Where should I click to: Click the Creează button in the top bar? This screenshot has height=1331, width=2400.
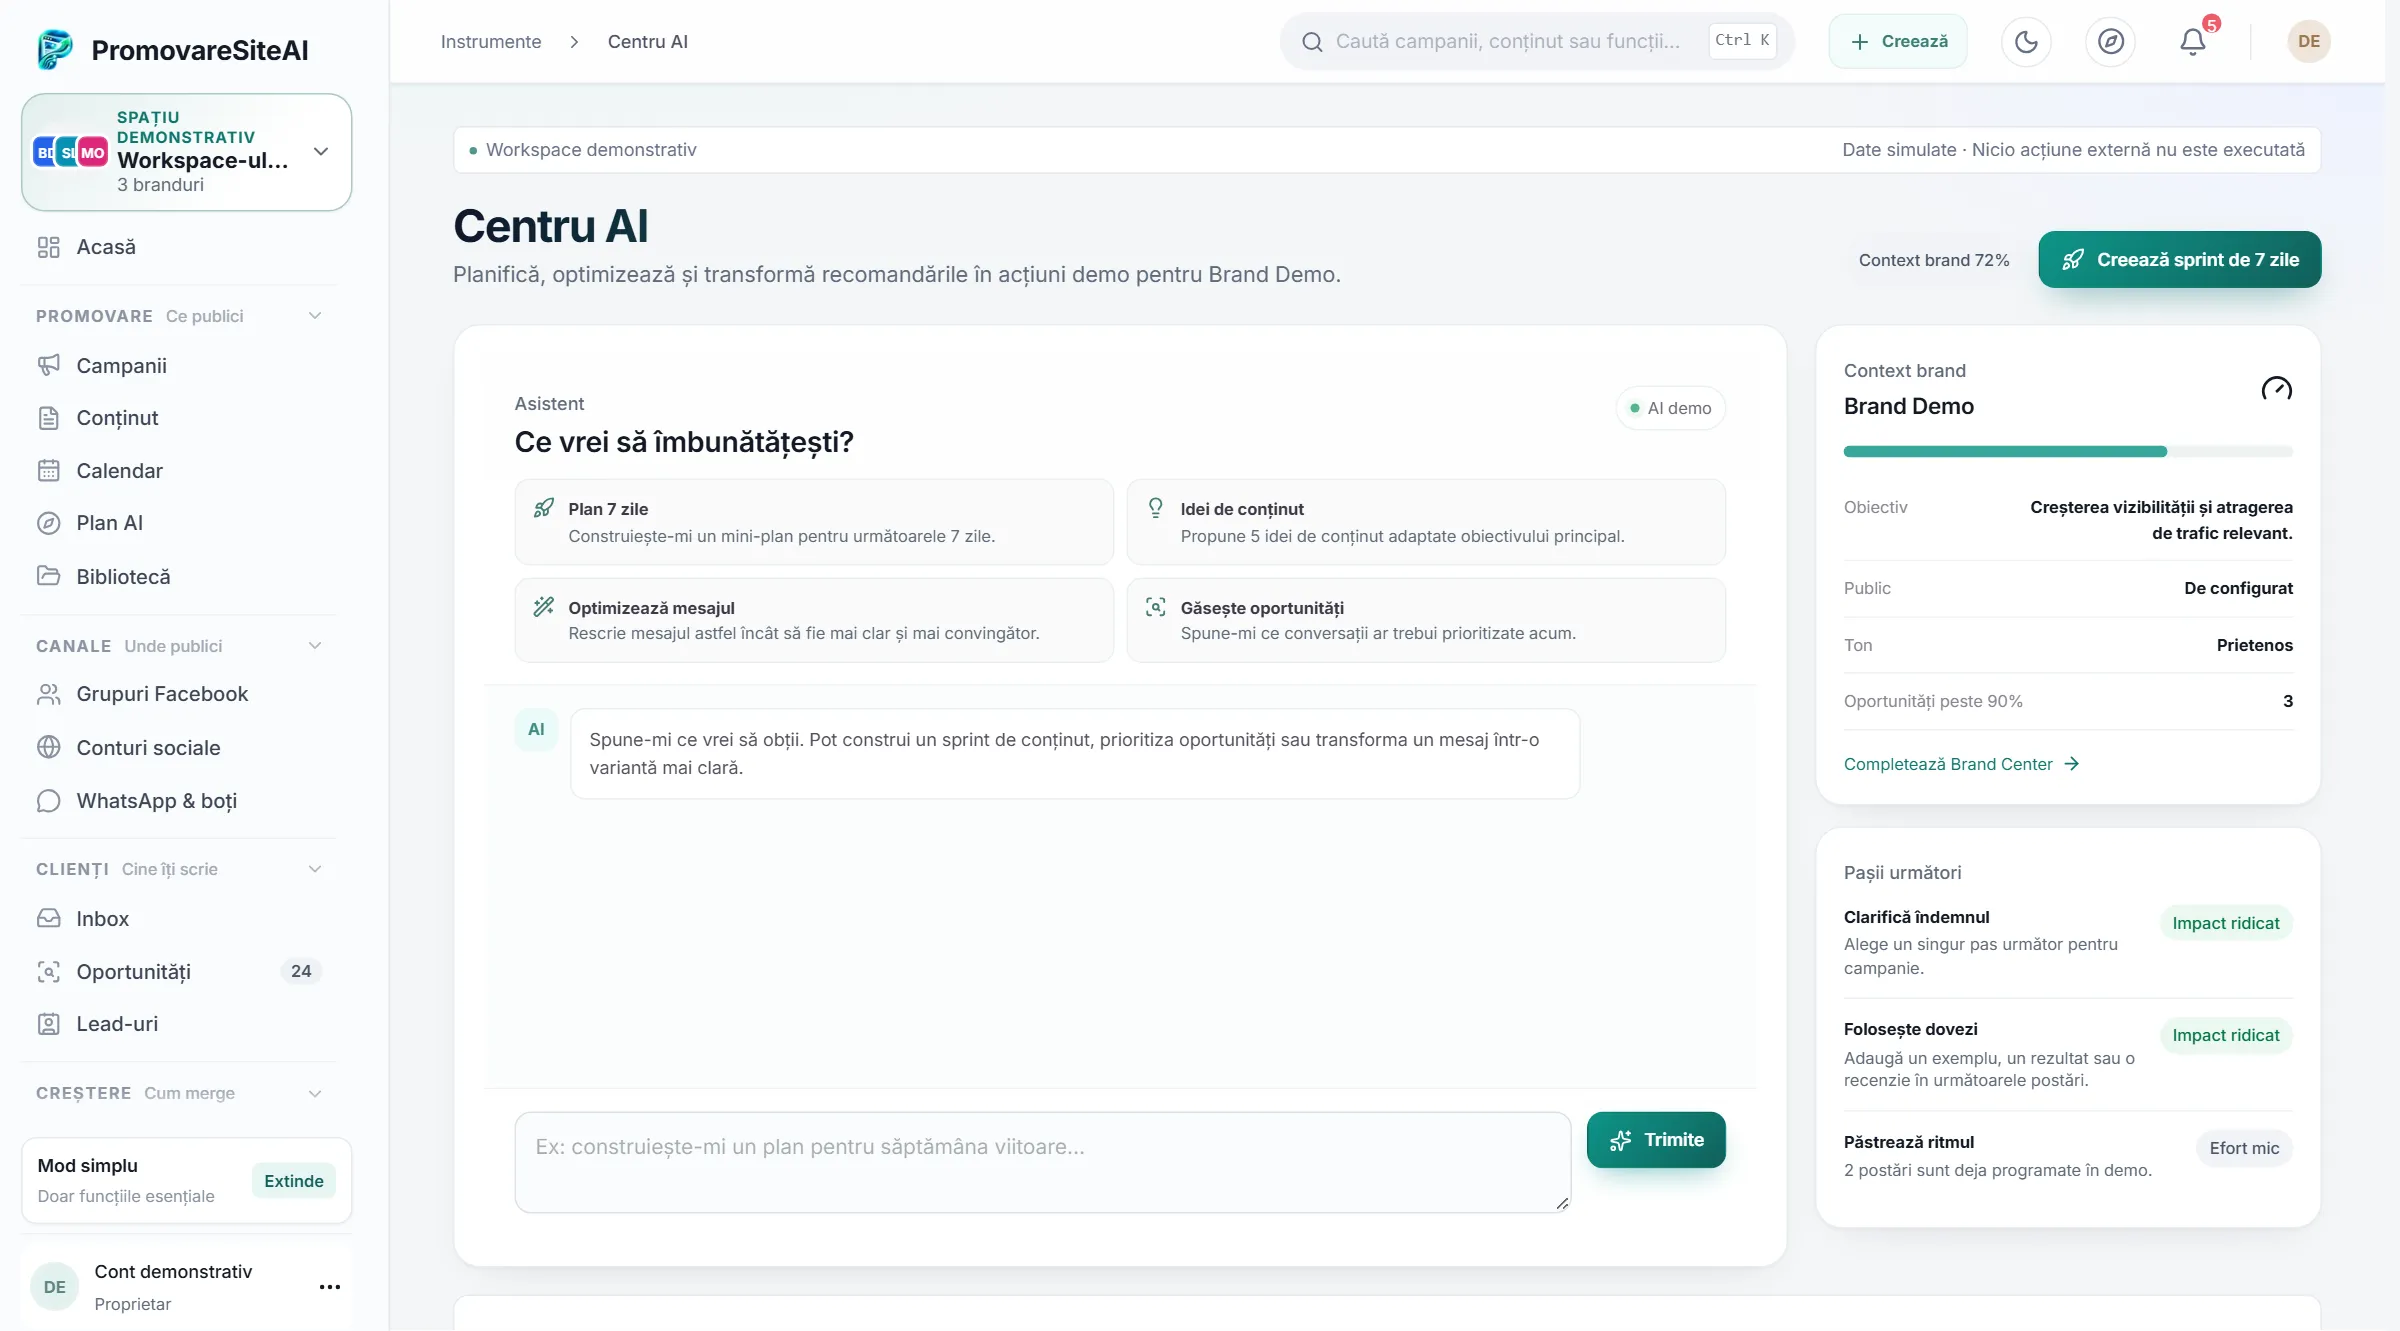1898,41
